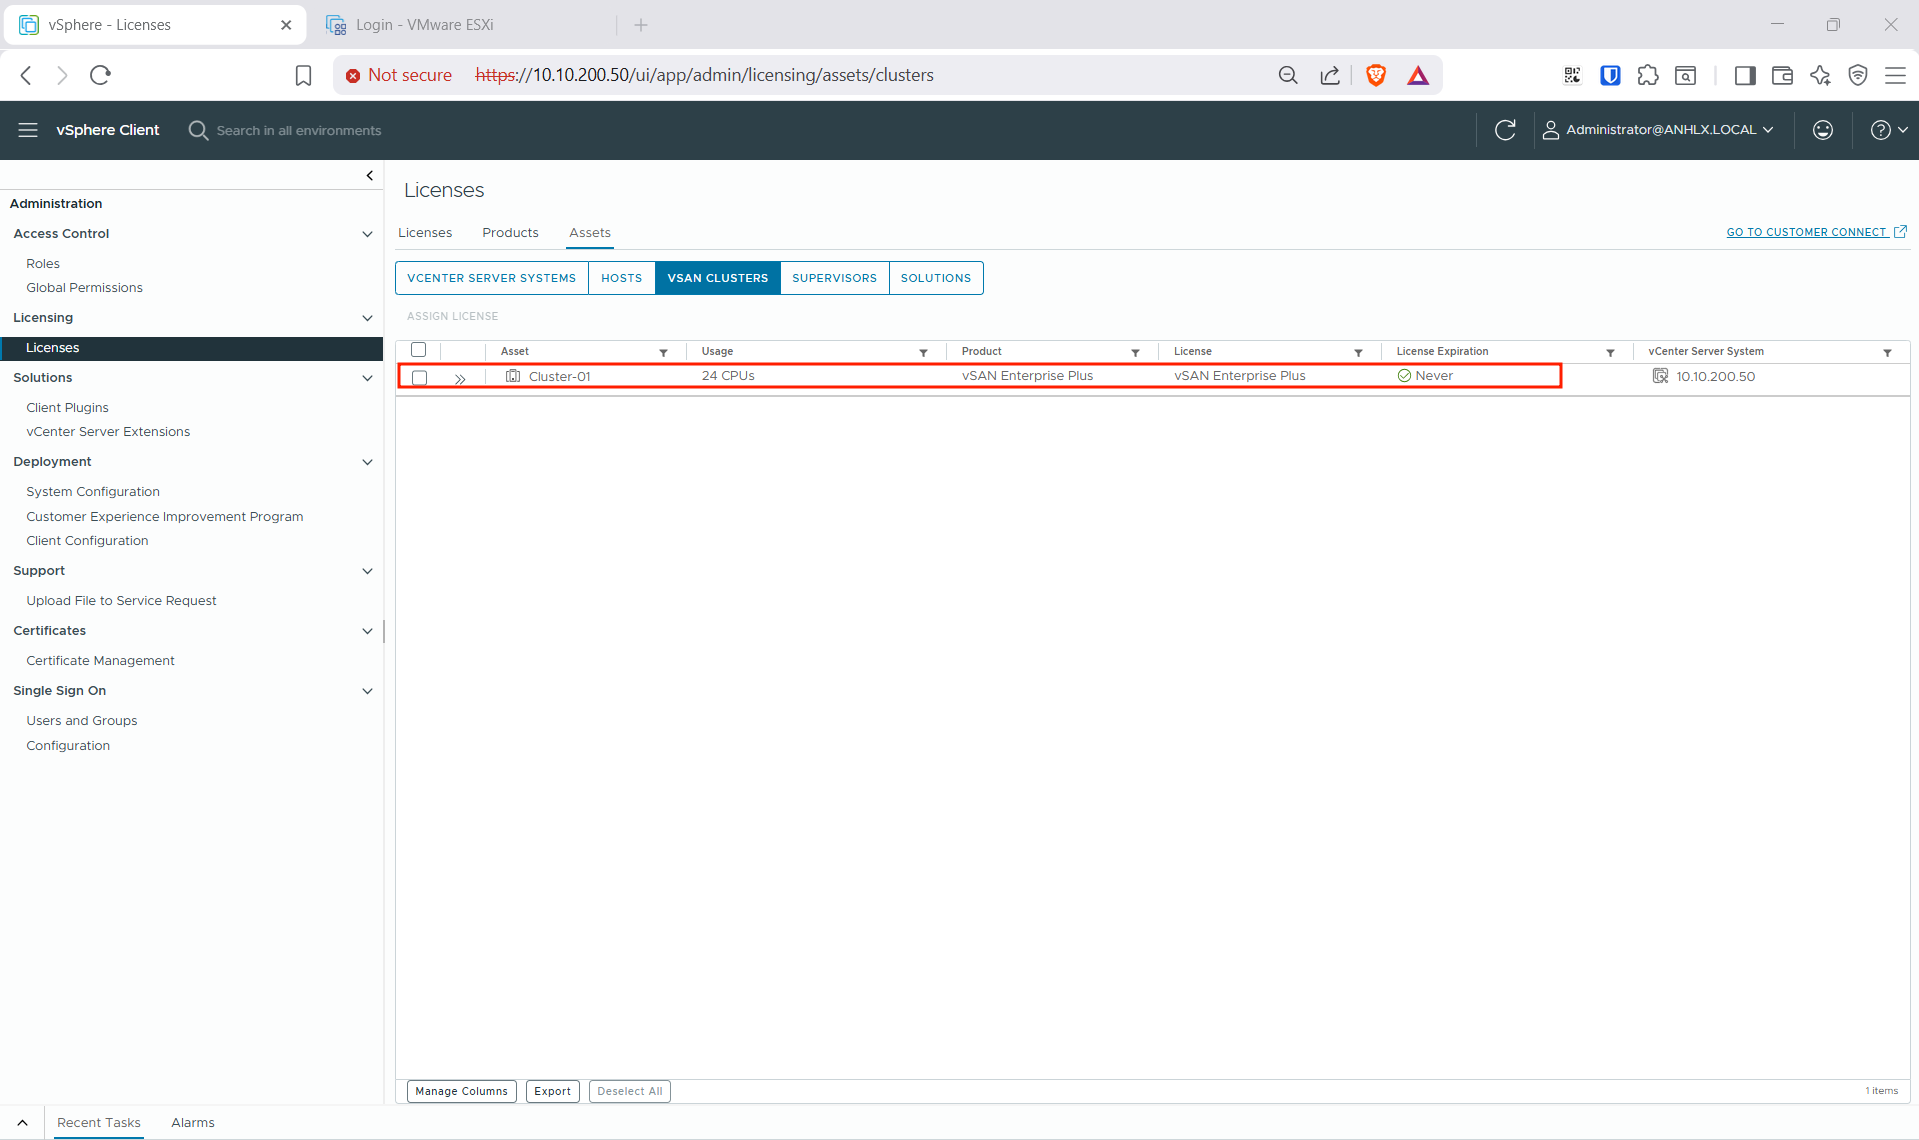Open Brave Rewards triangle icon

tap(1418, 75)
